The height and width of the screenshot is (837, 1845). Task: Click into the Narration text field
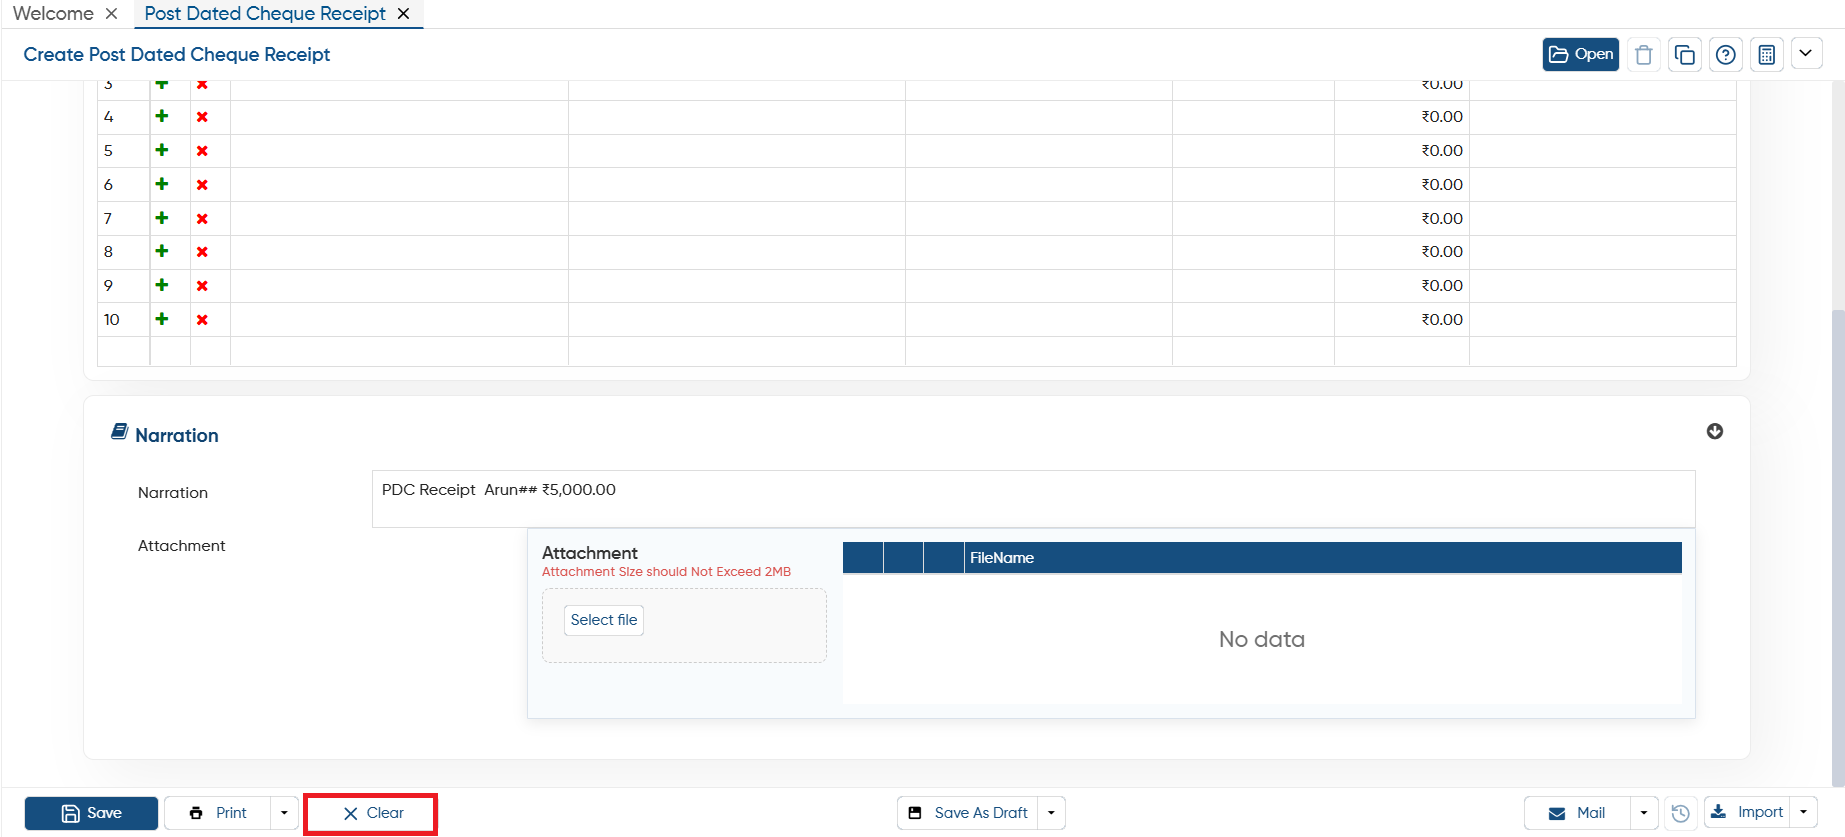(1033, 499)
